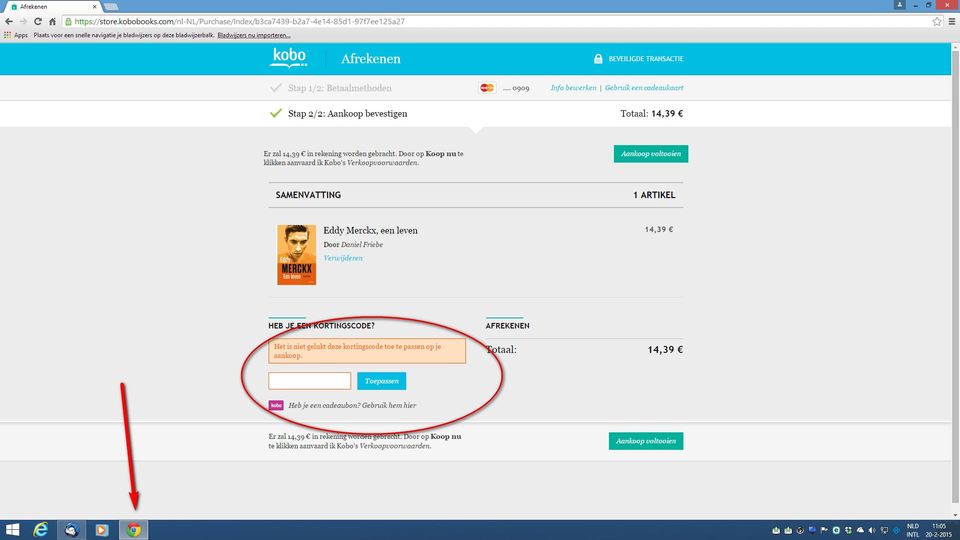960x540 pixels.
Task: Click the Action Center flag tray icon
Action: tap(824, 530)
